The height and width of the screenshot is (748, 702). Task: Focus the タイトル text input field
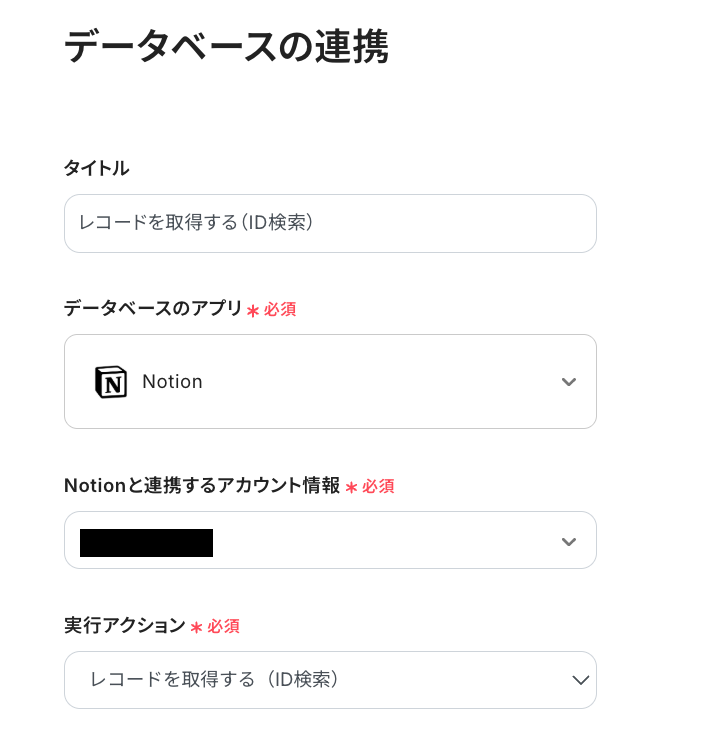pos(330,223)
